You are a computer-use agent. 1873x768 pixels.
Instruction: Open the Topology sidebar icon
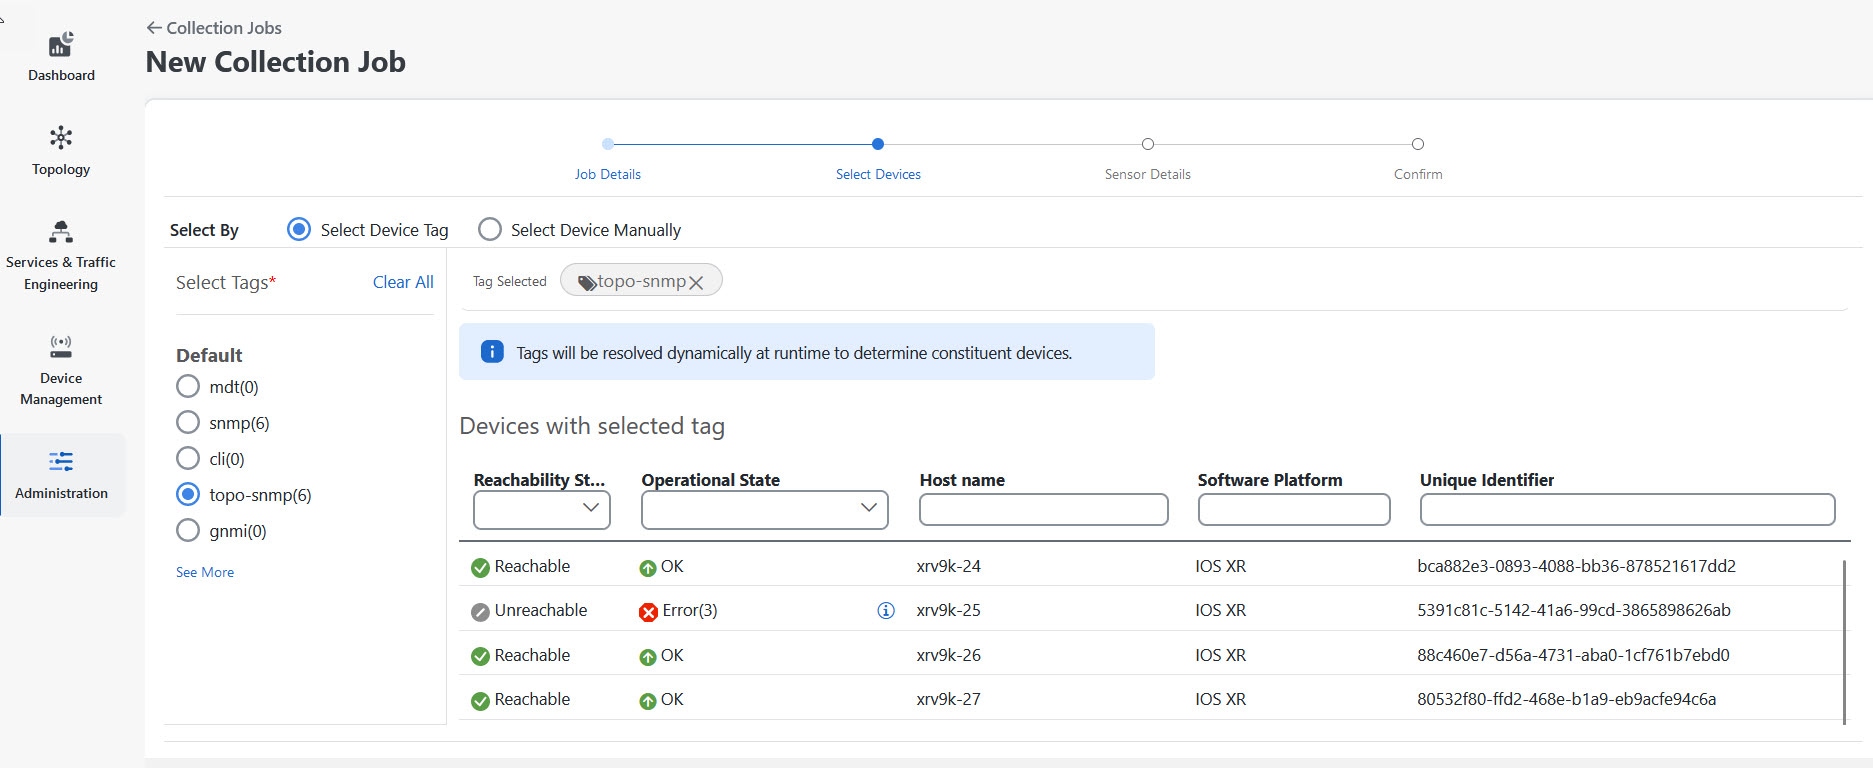(61, 137)
